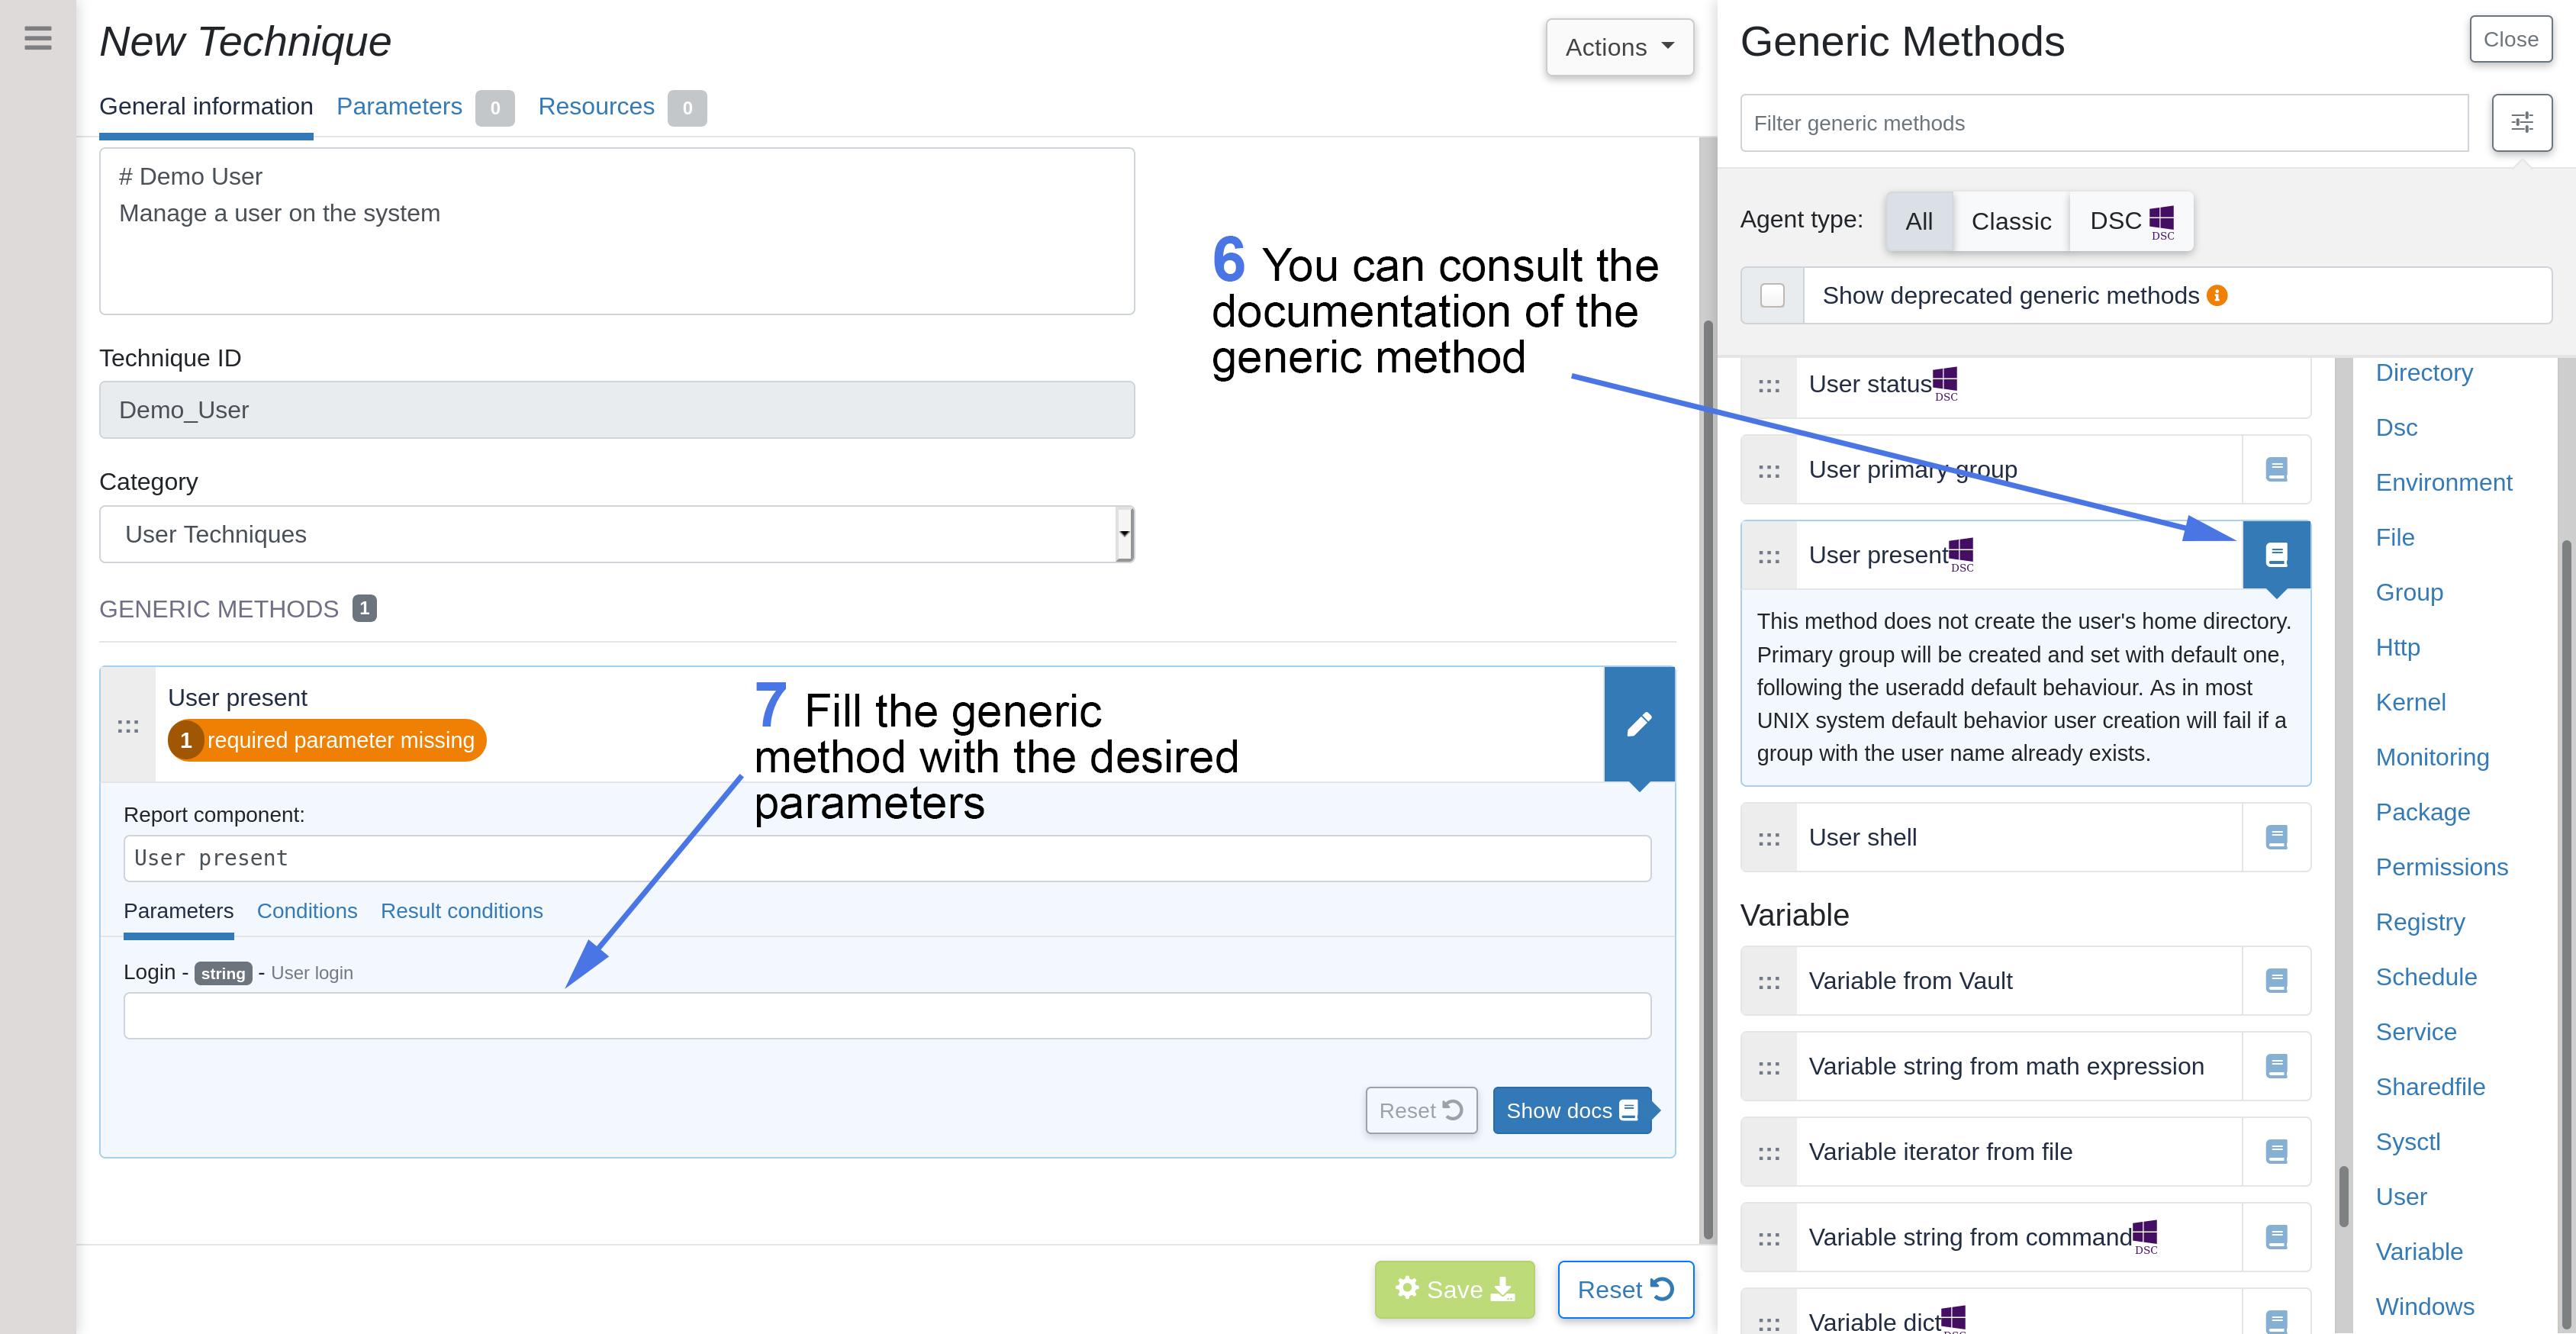Click the Login input field for User present

pos(887,1017)
